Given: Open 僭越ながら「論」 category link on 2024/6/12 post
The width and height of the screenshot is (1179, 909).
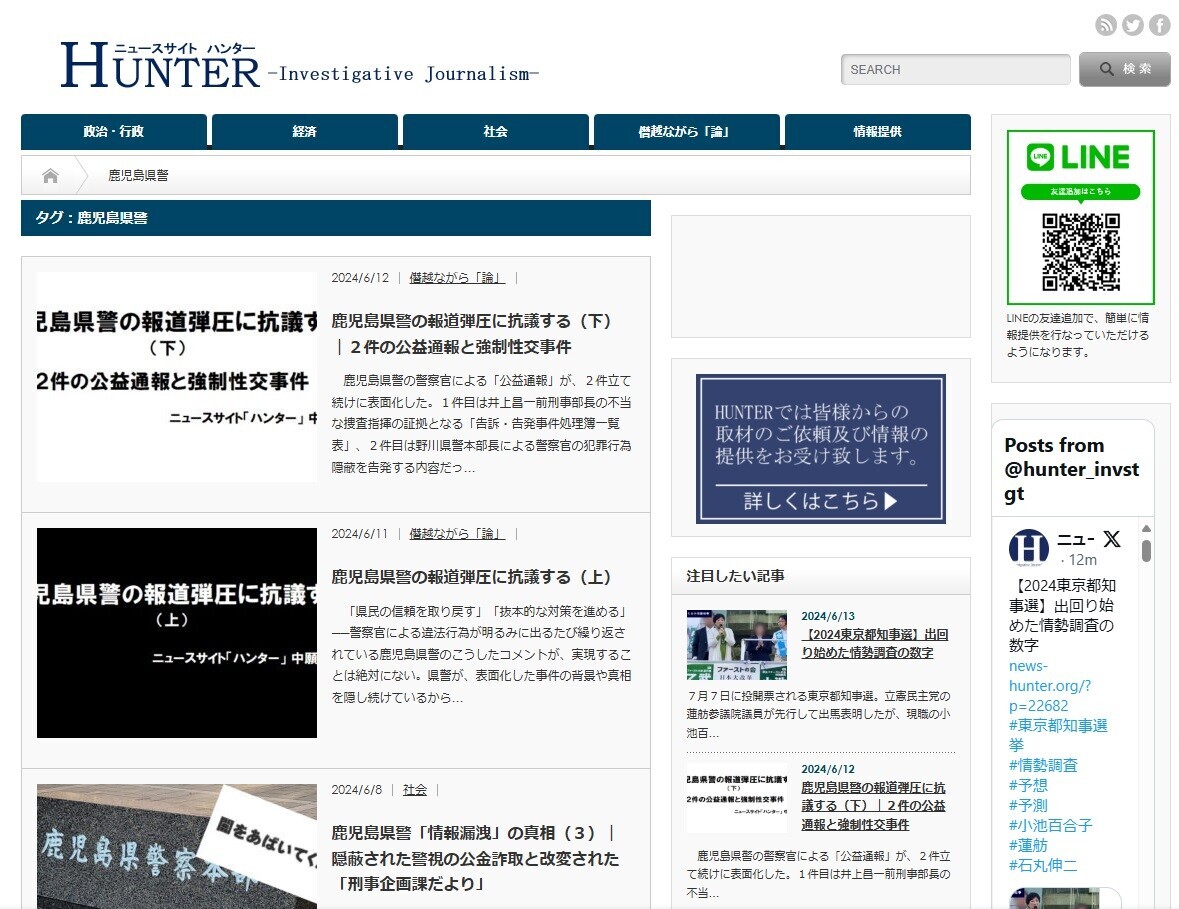Looking at the screenshot, I should coord(457,278).
